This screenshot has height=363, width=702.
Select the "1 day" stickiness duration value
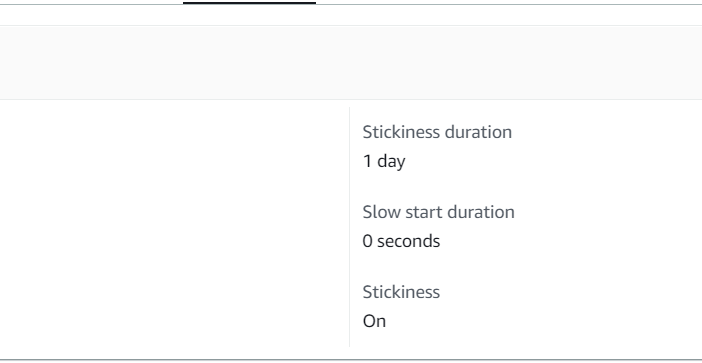tap(384, 161)
